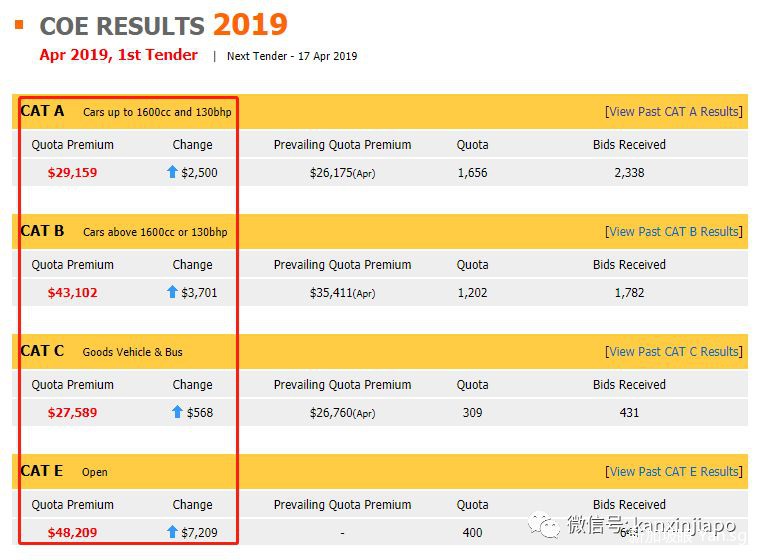Click the CAT C Goods Vehicle & Bus header
This screenshot has height=560, width=761.
click(x=100, y=351)
